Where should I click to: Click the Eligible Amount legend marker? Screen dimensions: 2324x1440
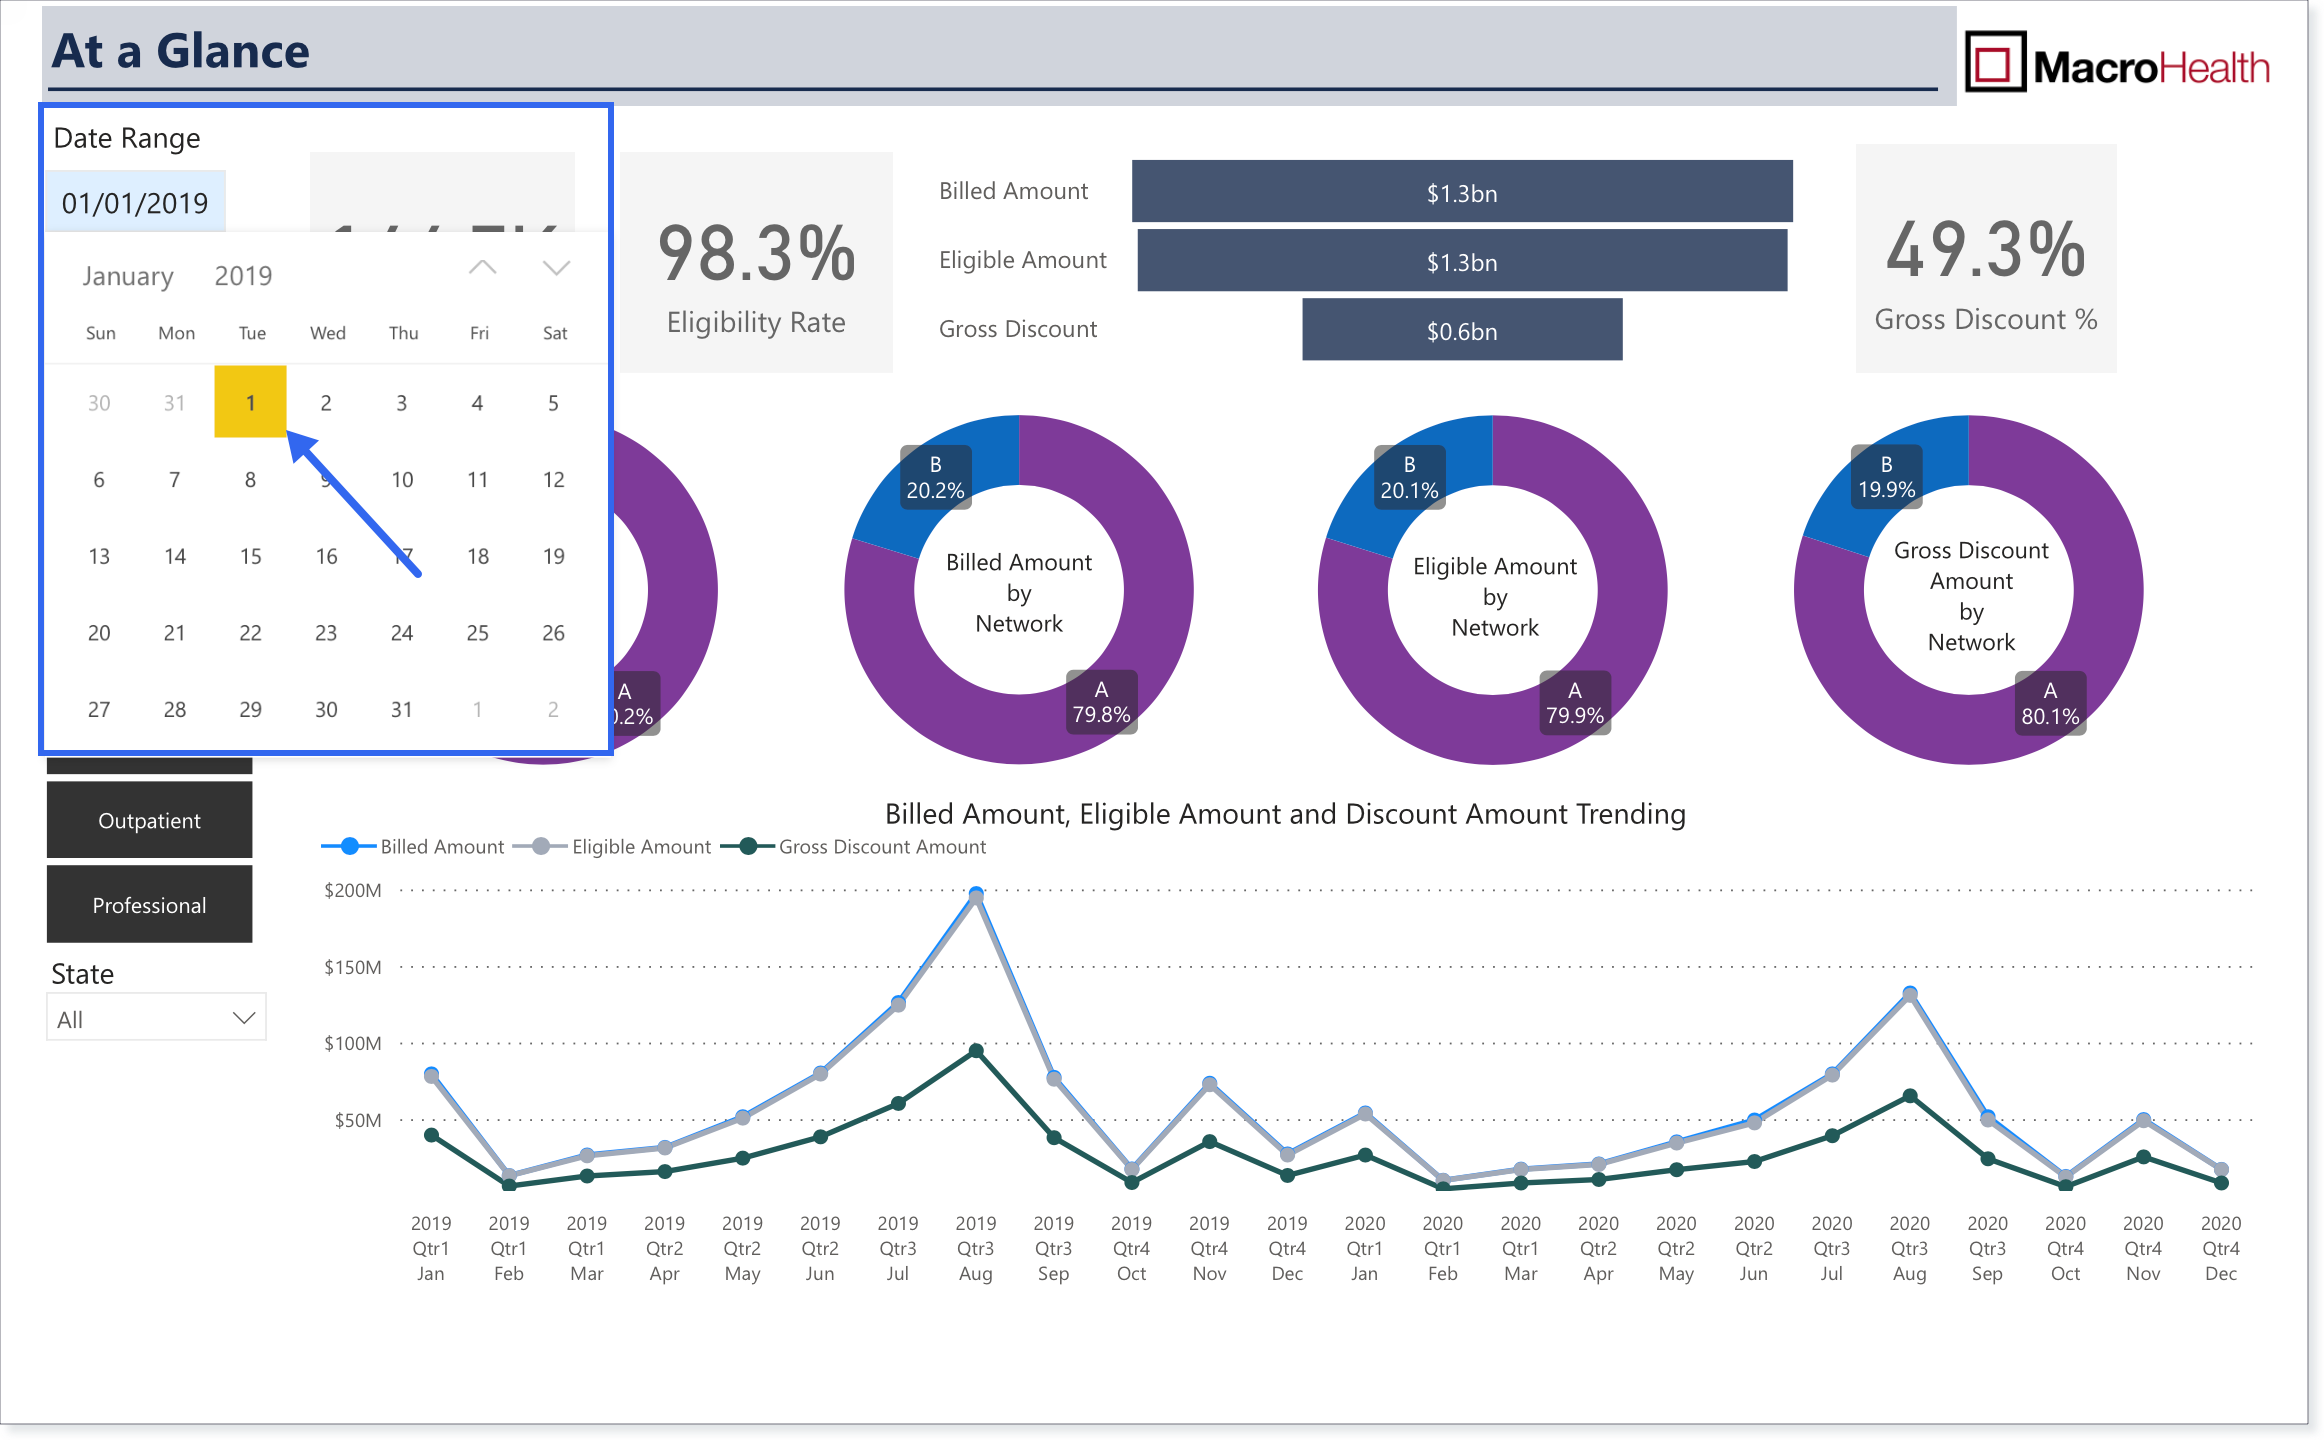point(541,847)
